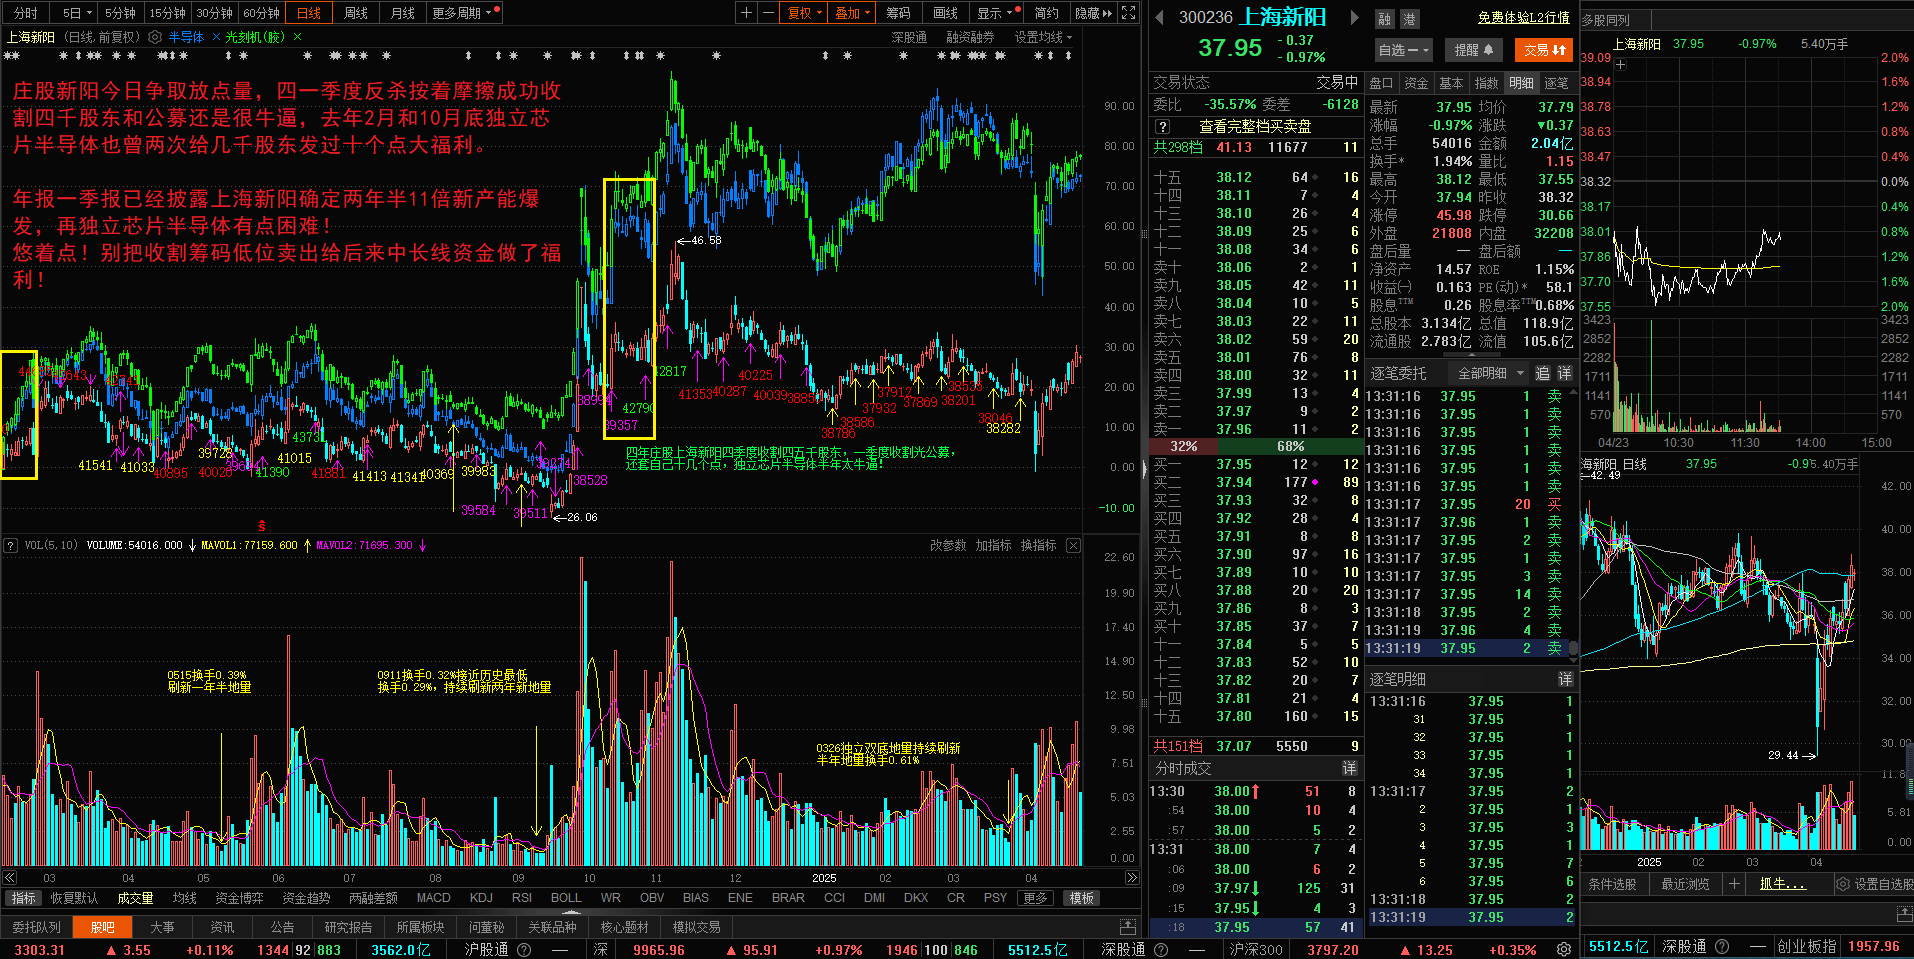Image resolution: width=1914 pixels, height=959 pixels.
Task: Click the status bar settings gear near 沪深300
Action: 1564,950
